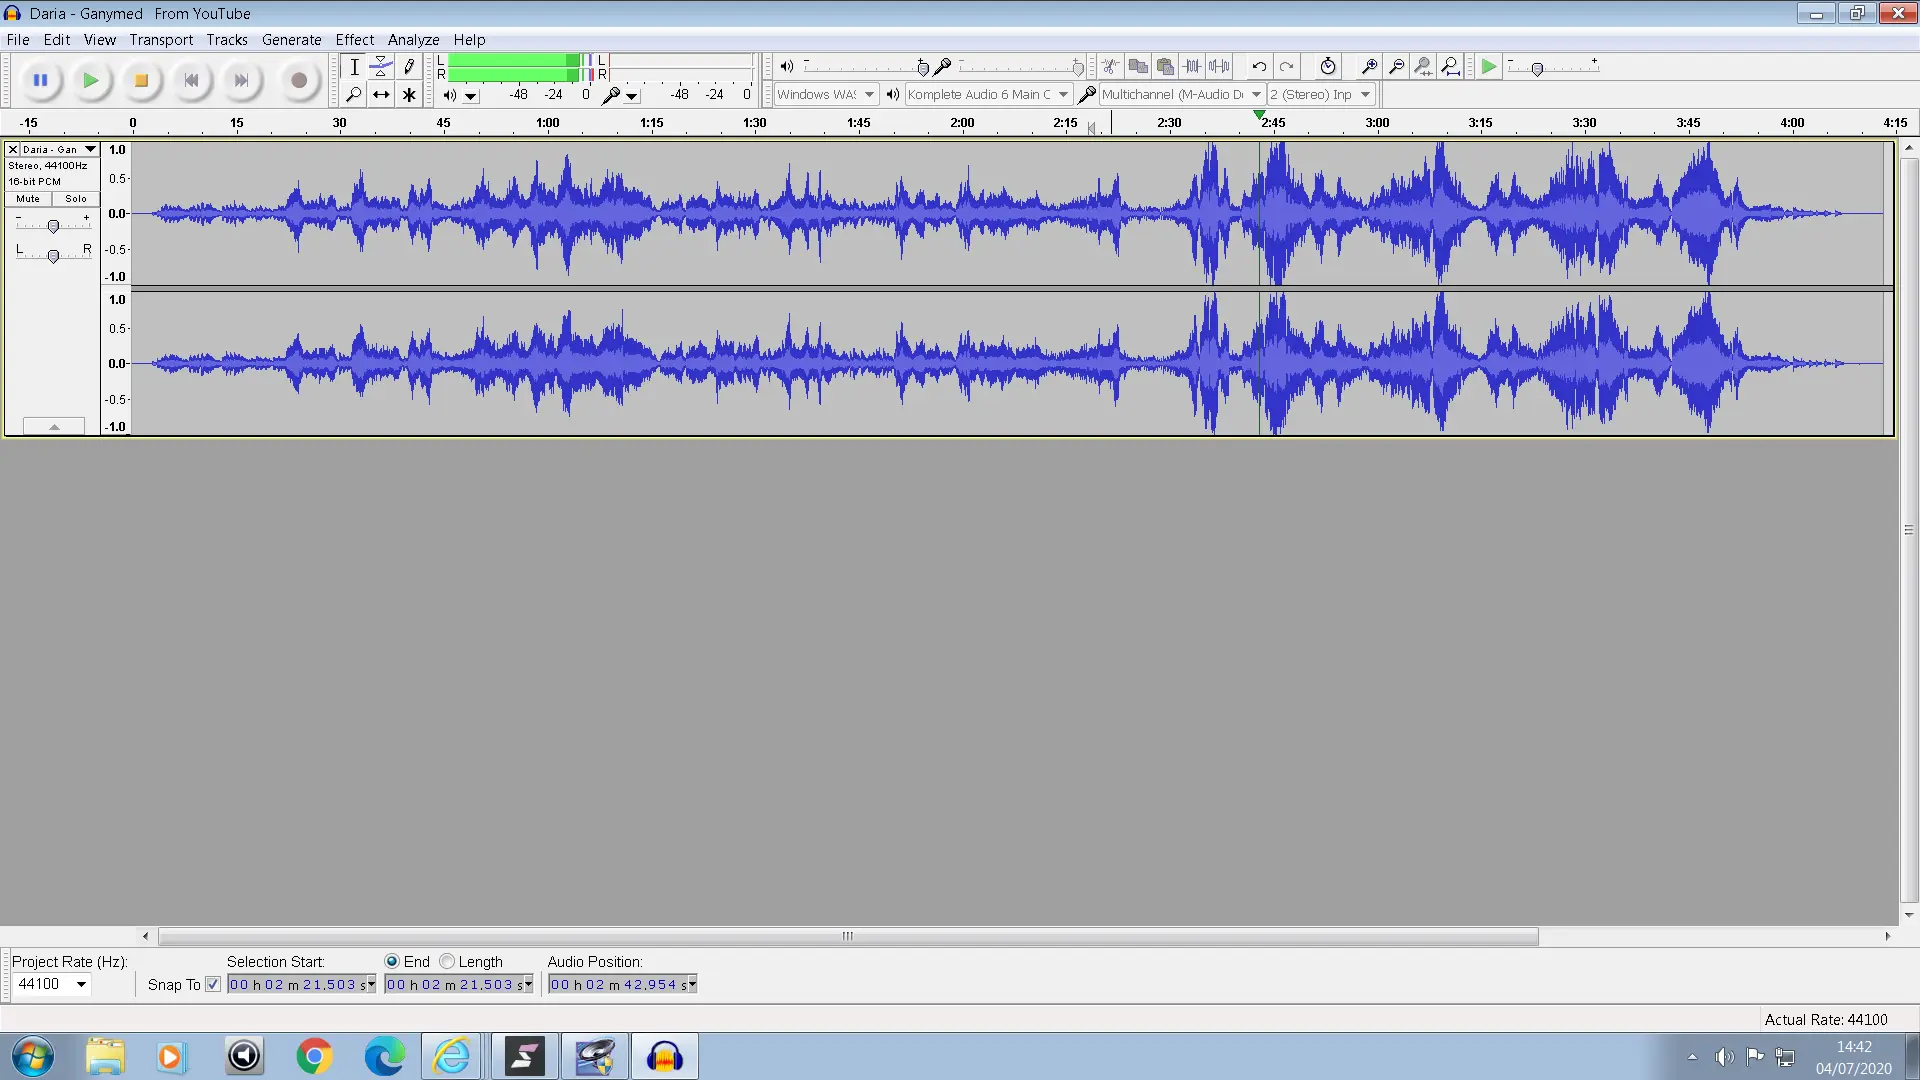Click the Zoom In magnifier icon
This screenshot has width=1920, height=1080.
1369,67
